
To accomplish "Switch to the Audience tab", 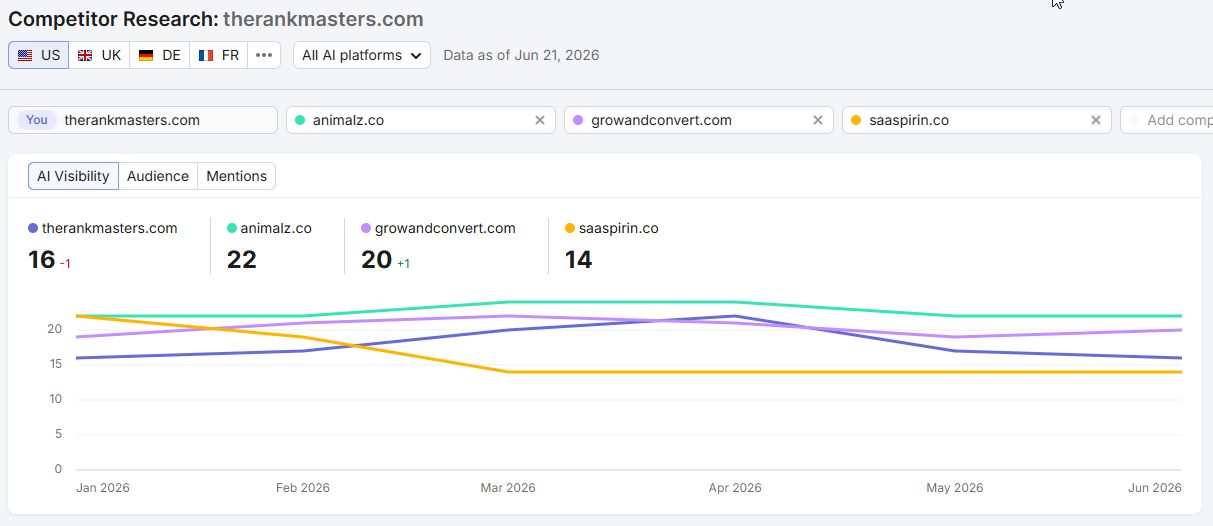I will [158, 176].
